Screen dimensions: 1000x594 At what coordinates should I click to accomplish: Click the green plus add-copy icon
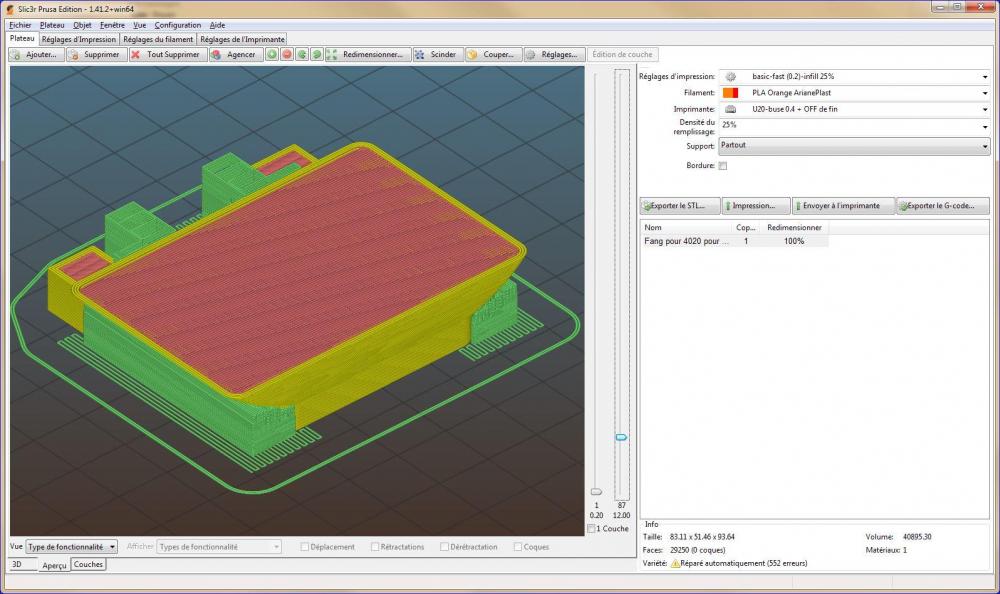click(272, 55)
